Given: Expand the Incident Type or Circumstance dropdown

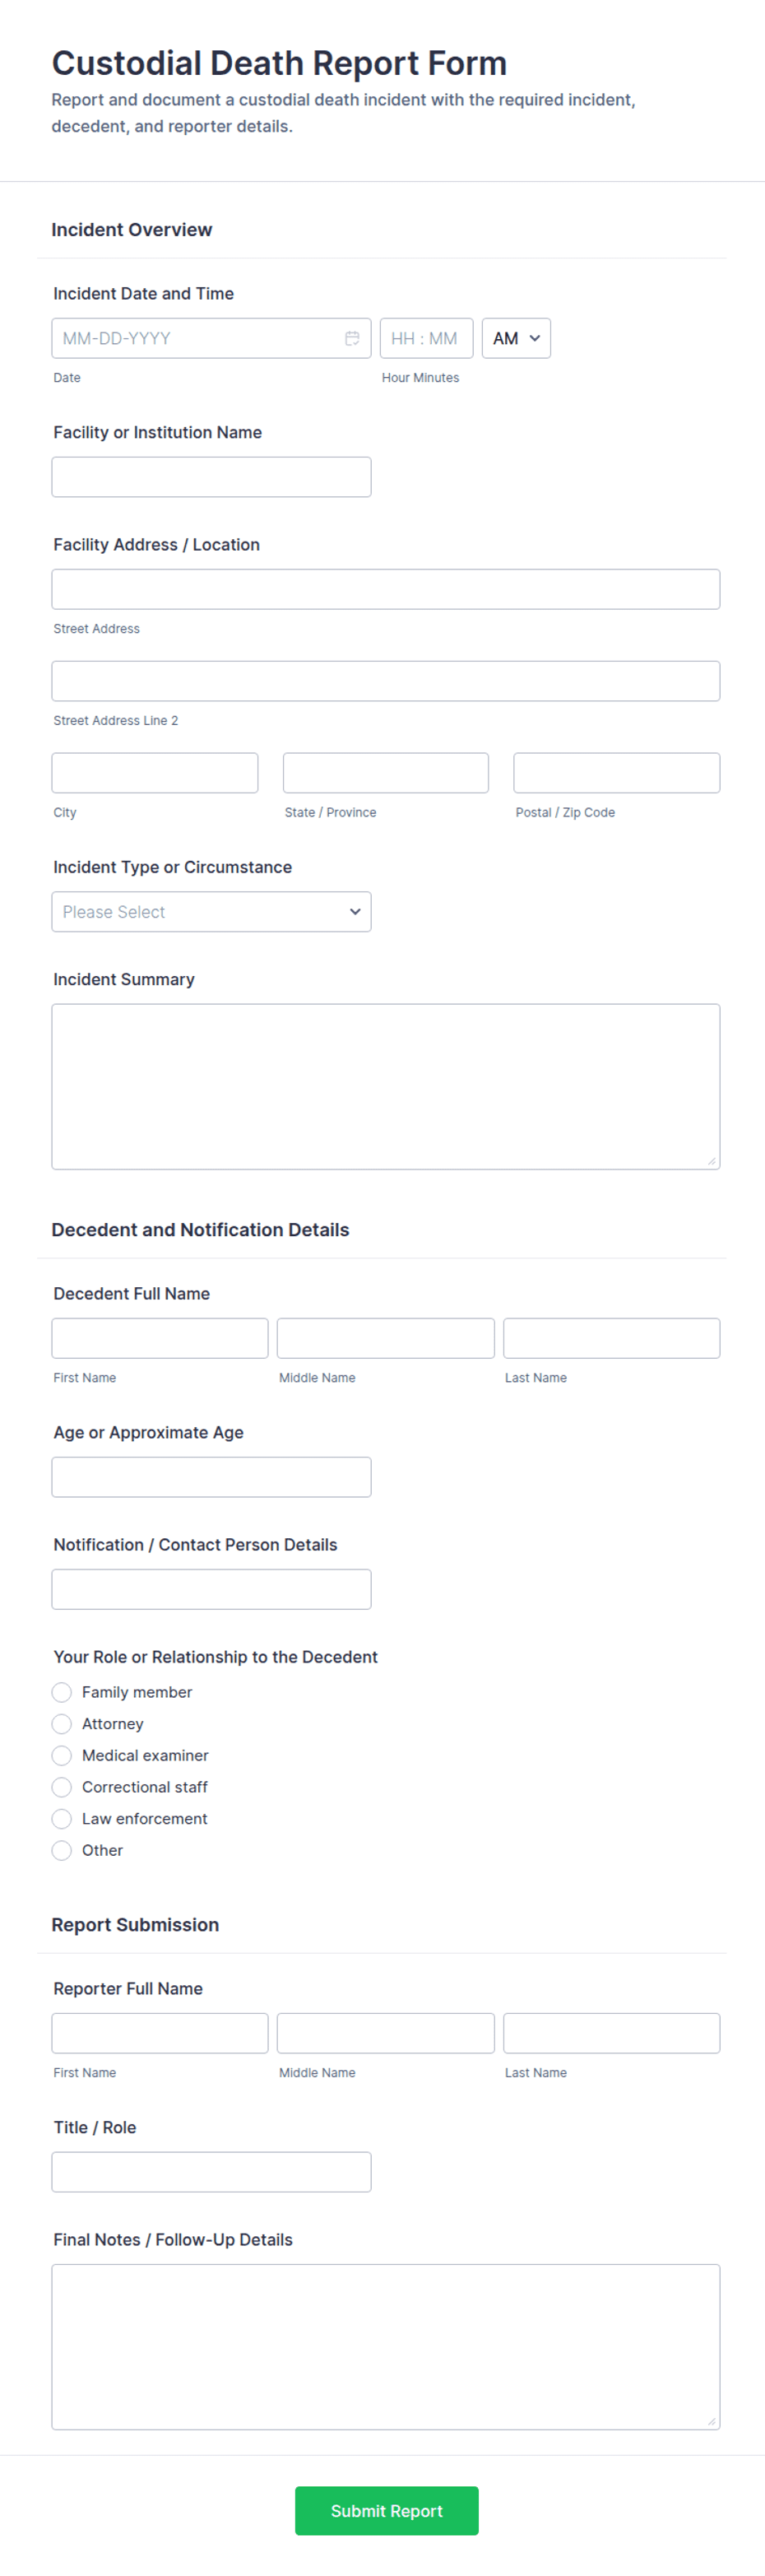Looking at the screenshot, I should click(x=211, y=912).
